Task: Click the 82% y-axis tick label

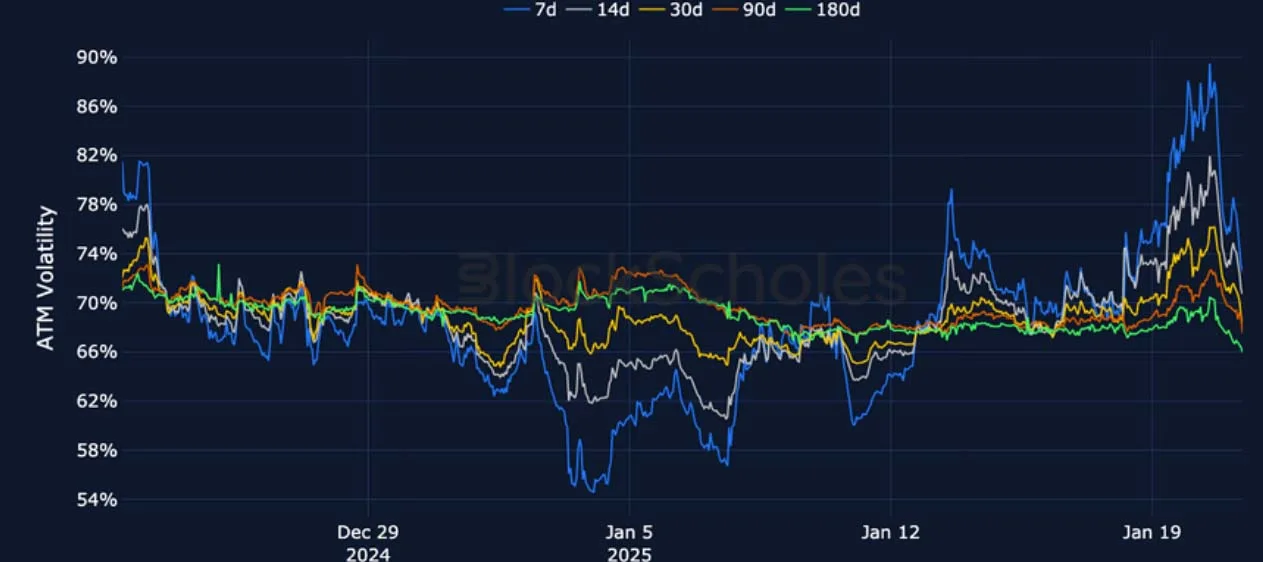Action: 97,155
